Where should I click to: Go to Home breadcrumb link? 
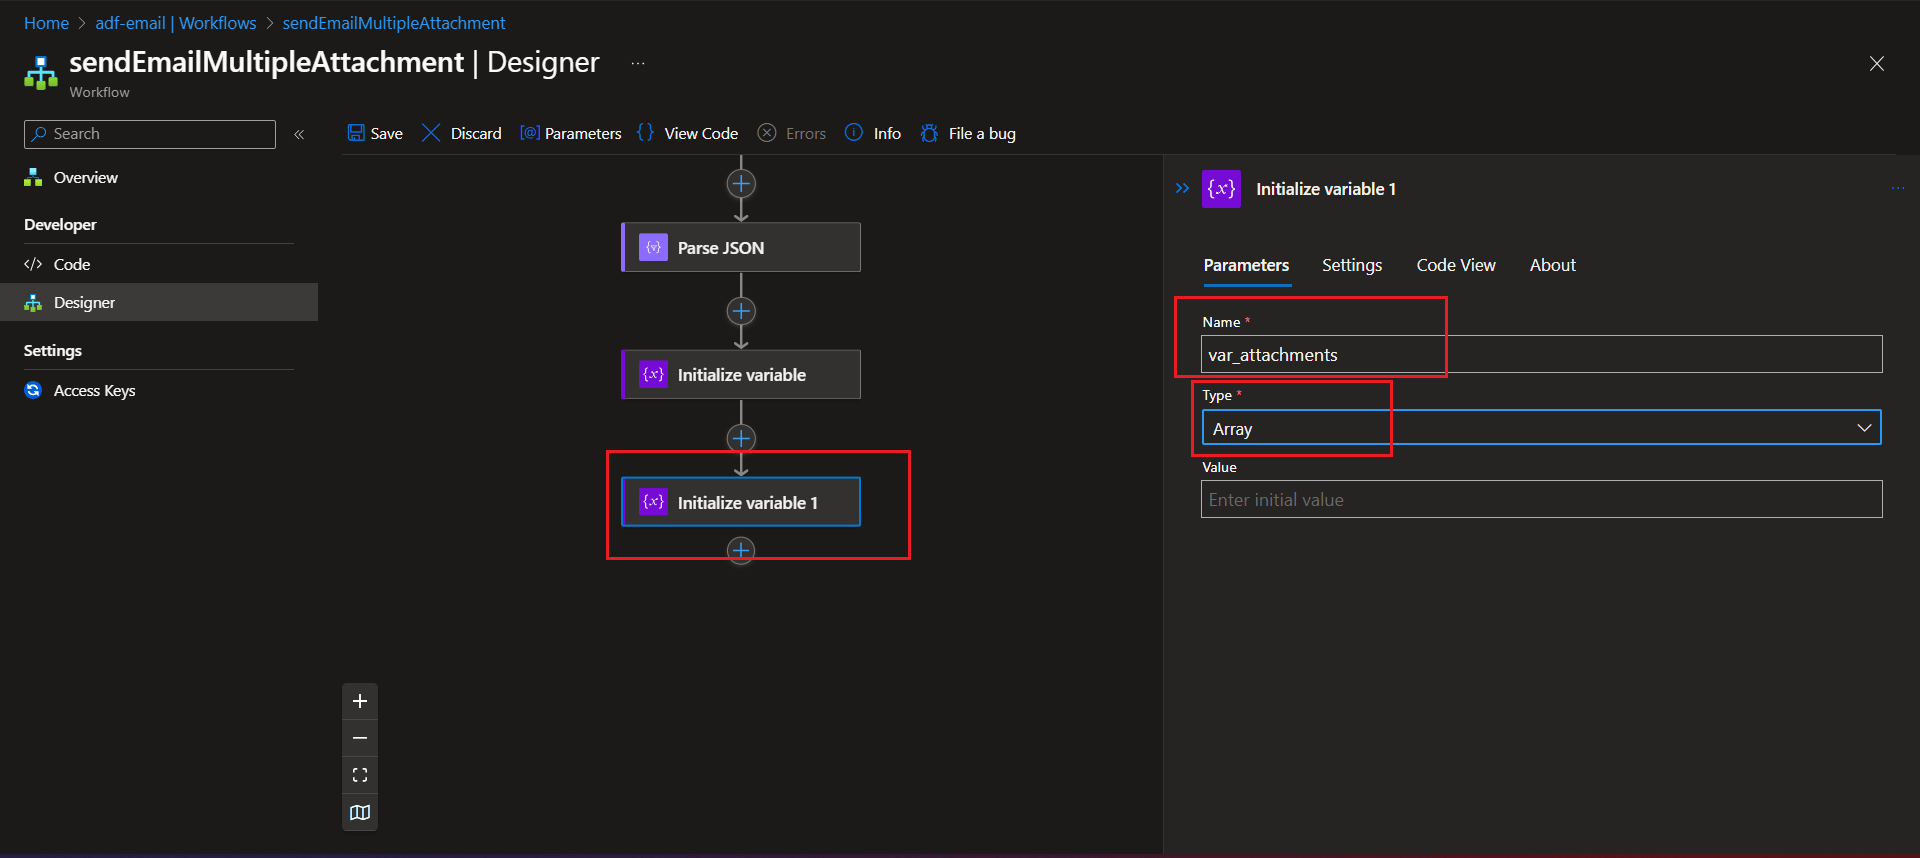(x=46, y=23)
